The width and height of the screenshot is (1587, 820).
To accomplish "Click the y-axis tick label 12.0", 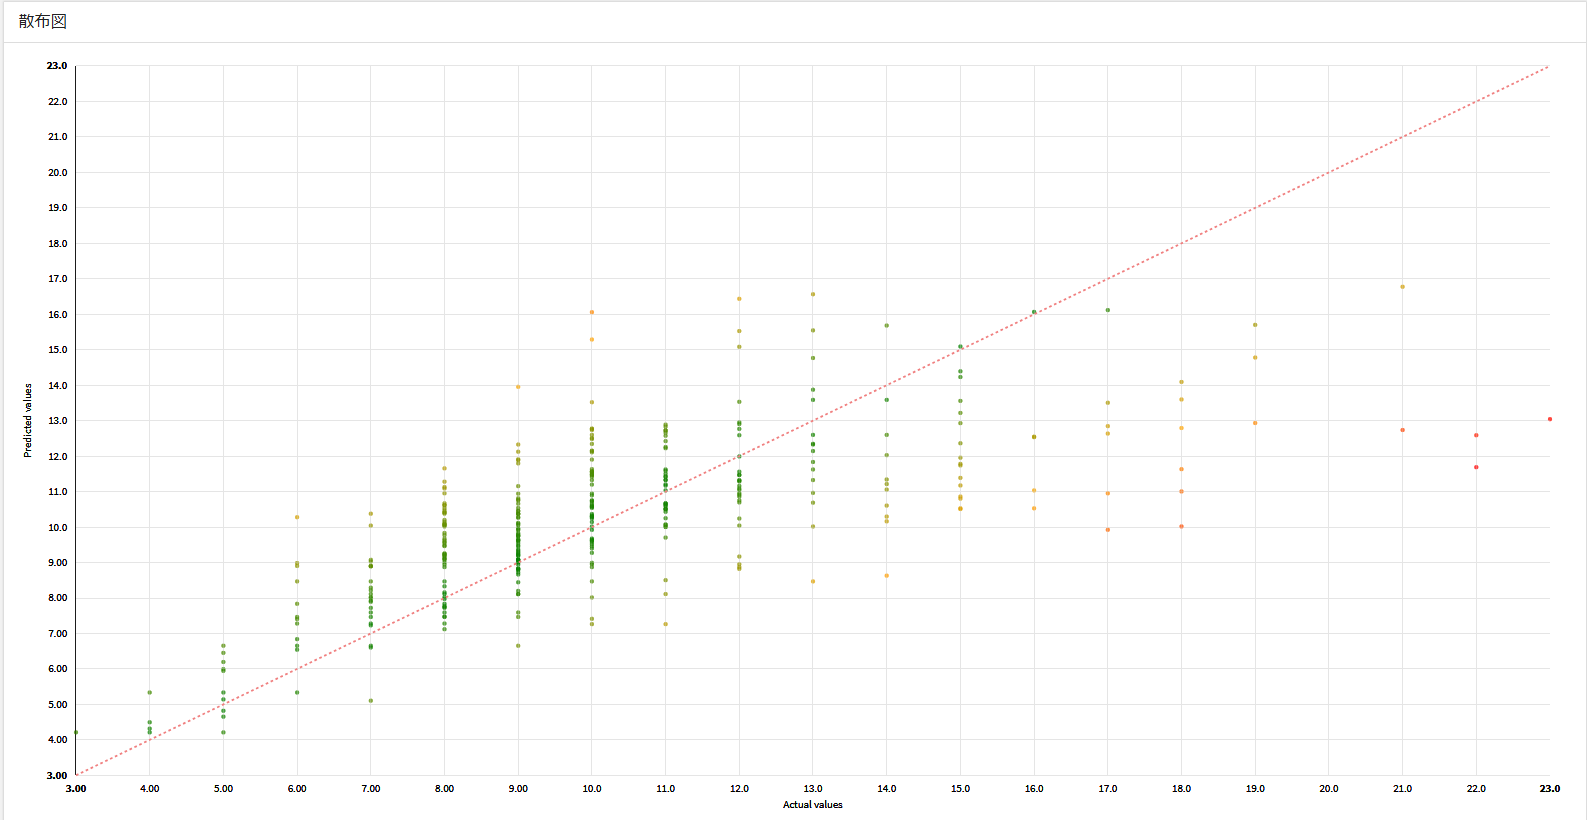I will point(57,457).
